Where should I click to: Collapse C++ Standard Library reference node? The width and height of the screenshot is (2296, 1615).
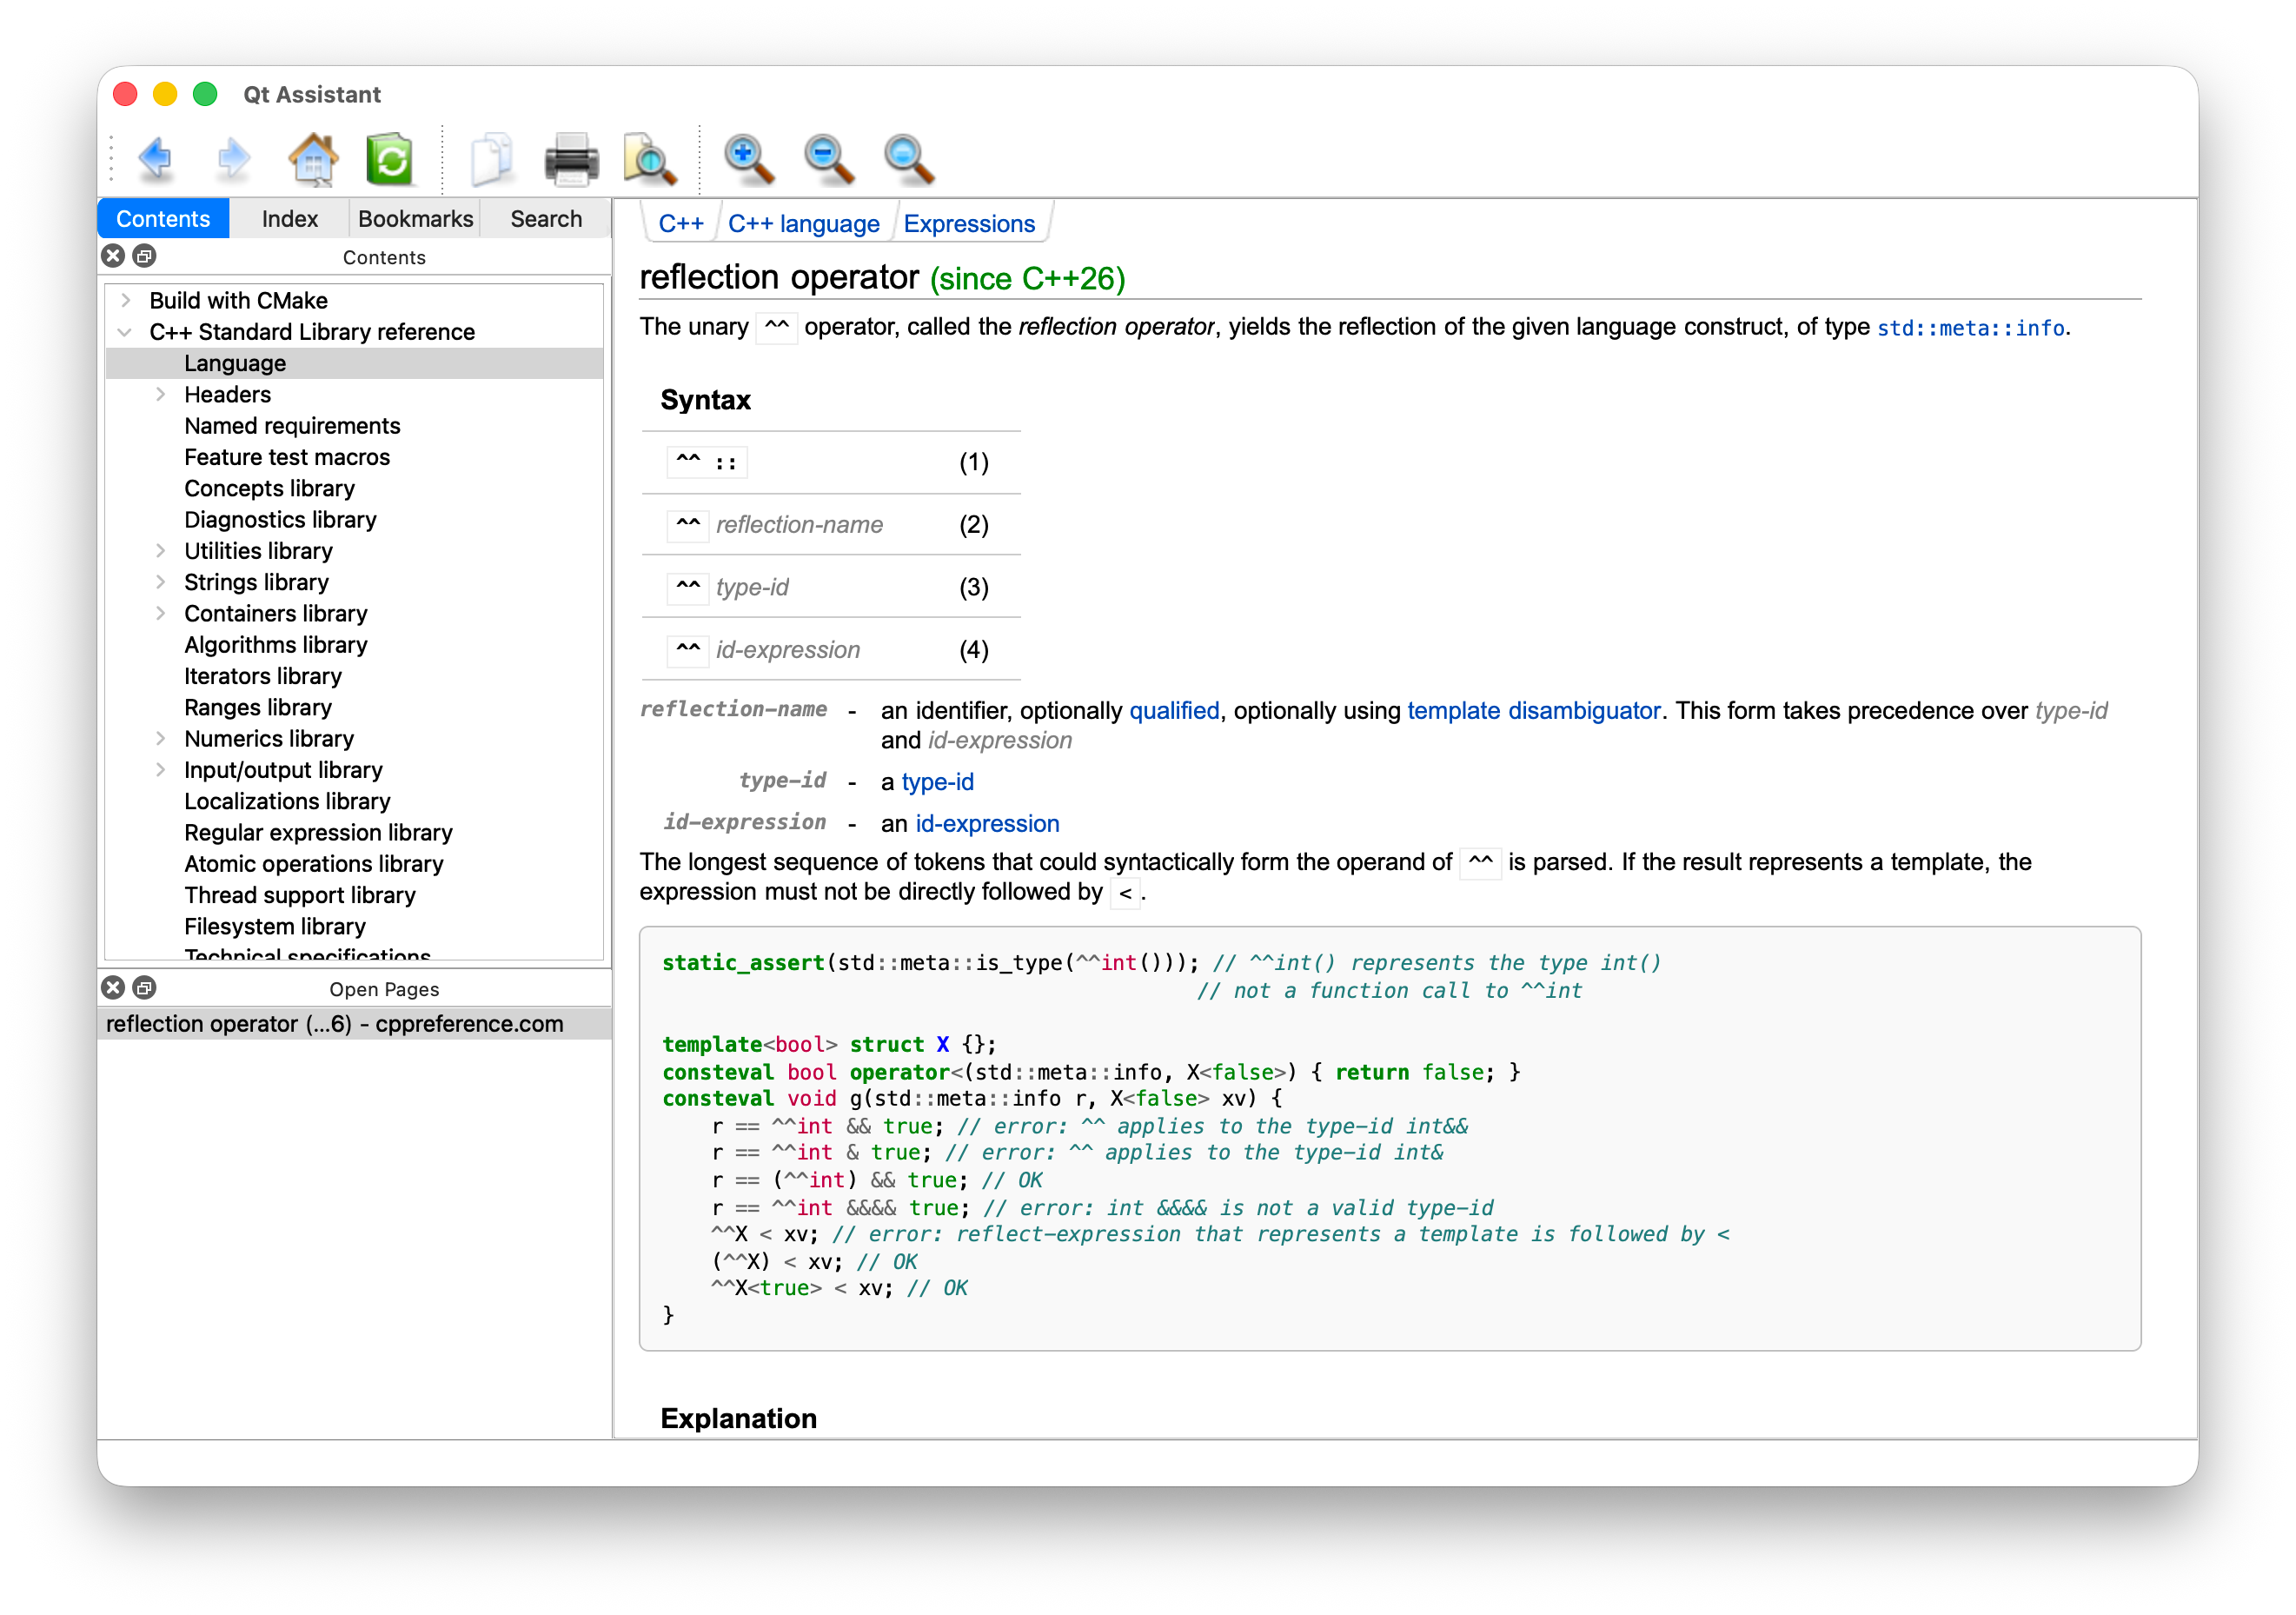point(125,331)
